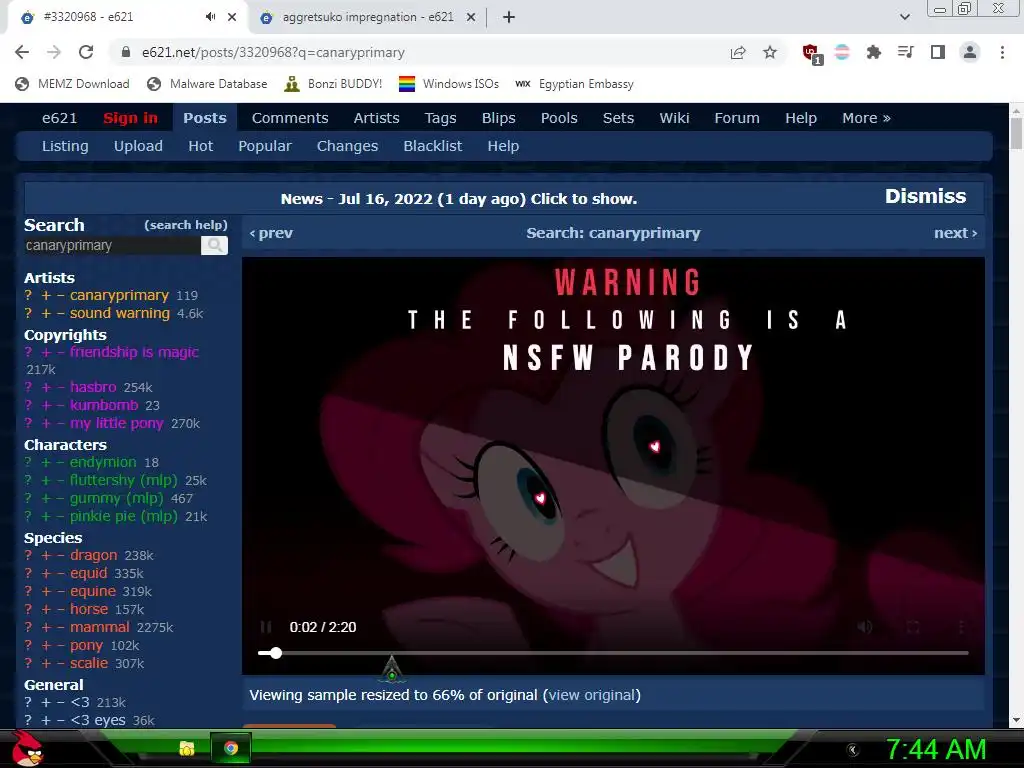Open the Comments section
Image resolution: width=1024 pixels, height=768 pixels.
pos(290,118)
